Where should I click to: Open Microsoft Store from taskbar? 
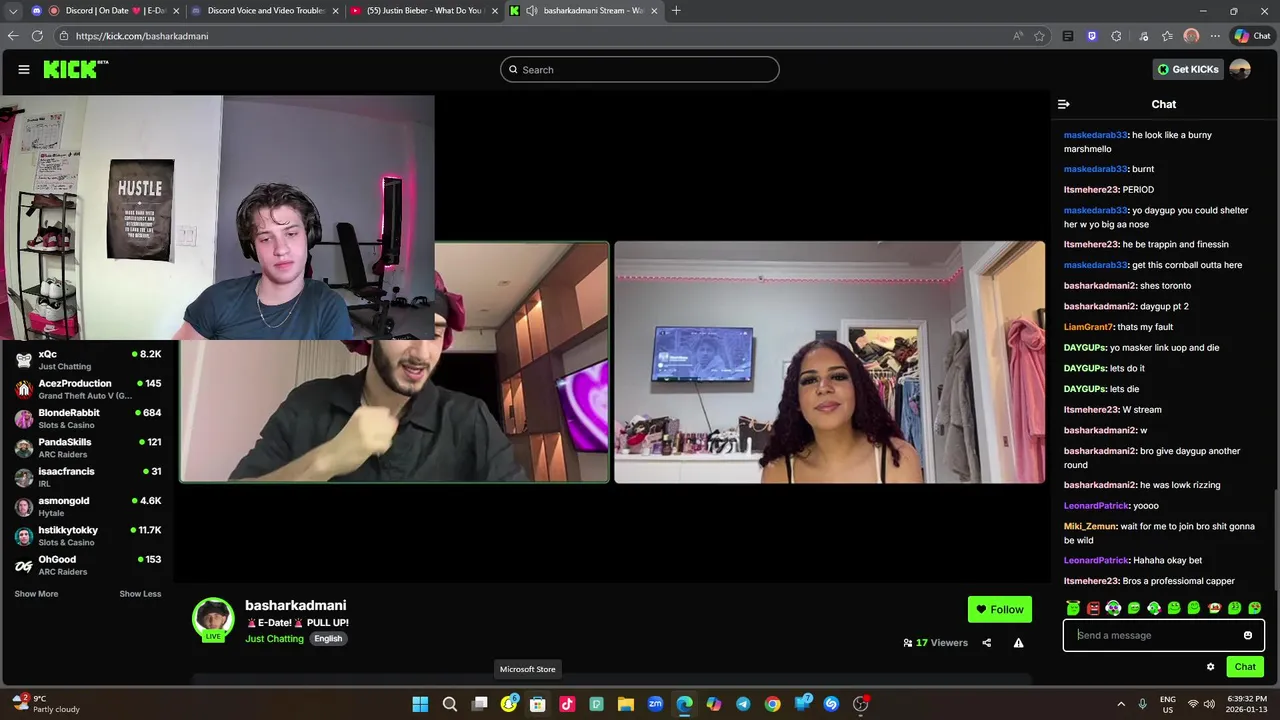click(x=538, y=704)
